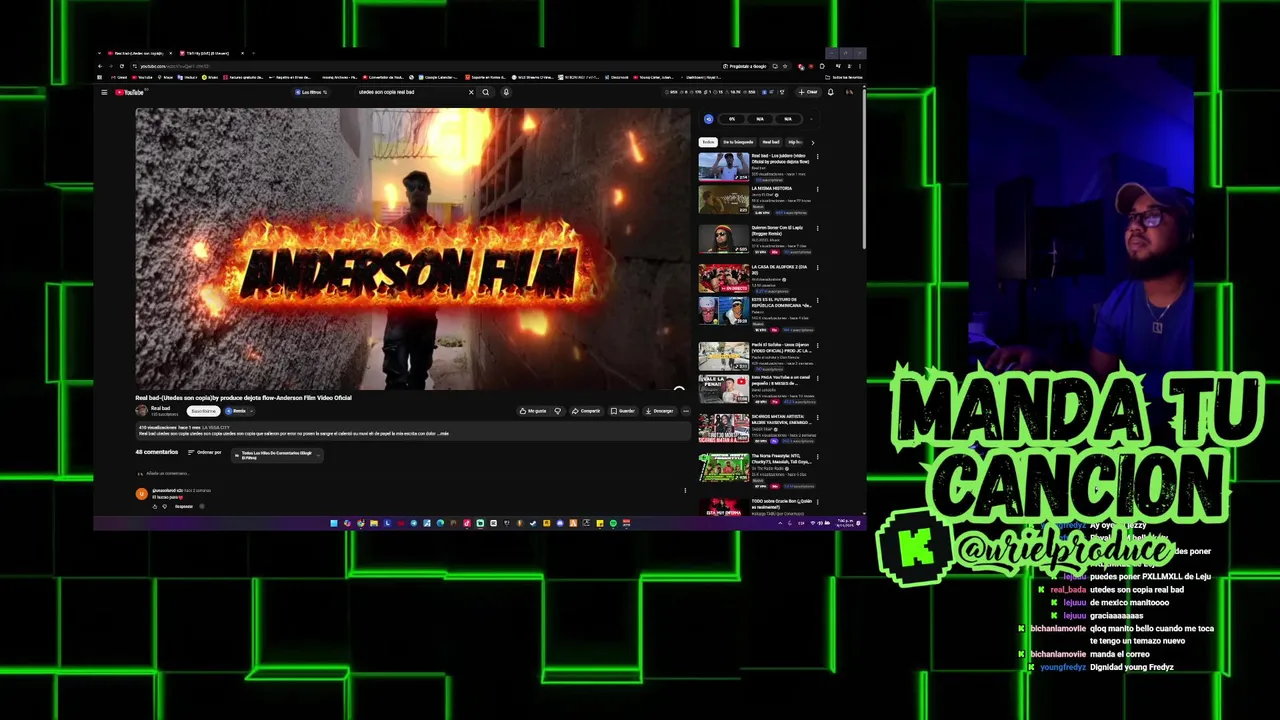The image size is (1280, 720).
Task: Click '48 comentarios' count text
Action: (x=157, y=452)
